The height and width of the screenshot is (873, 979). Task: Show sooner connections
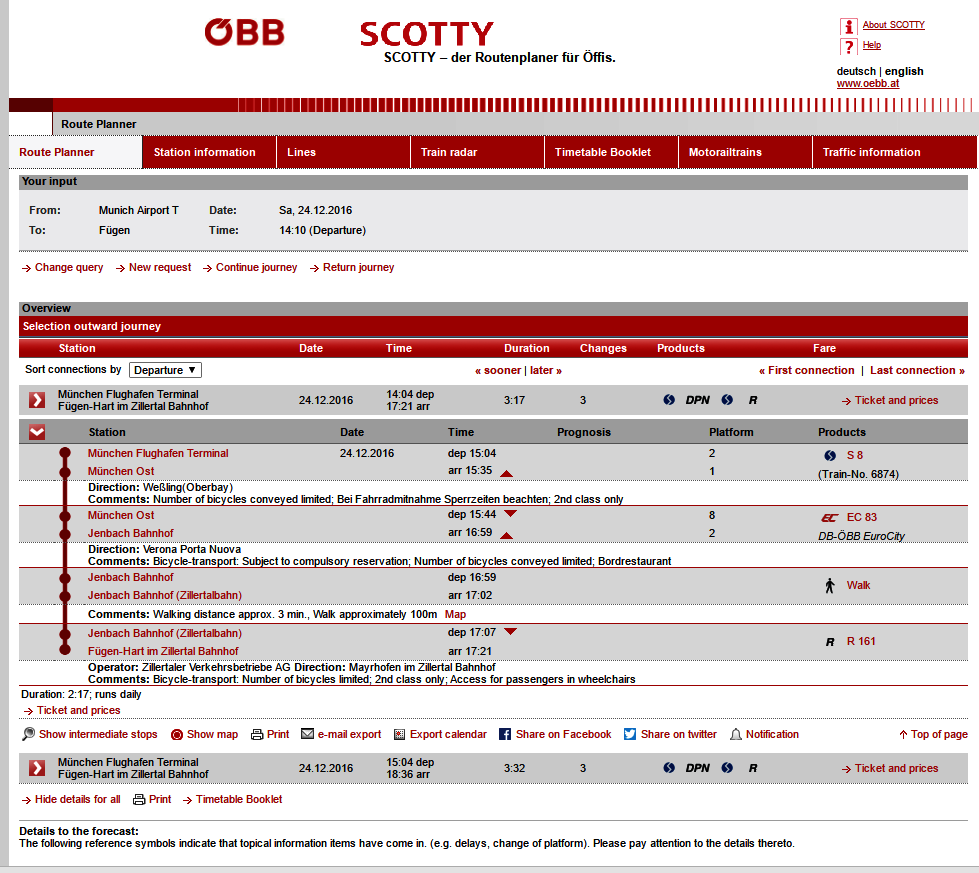pyautogui.click(x=498, y=370)
